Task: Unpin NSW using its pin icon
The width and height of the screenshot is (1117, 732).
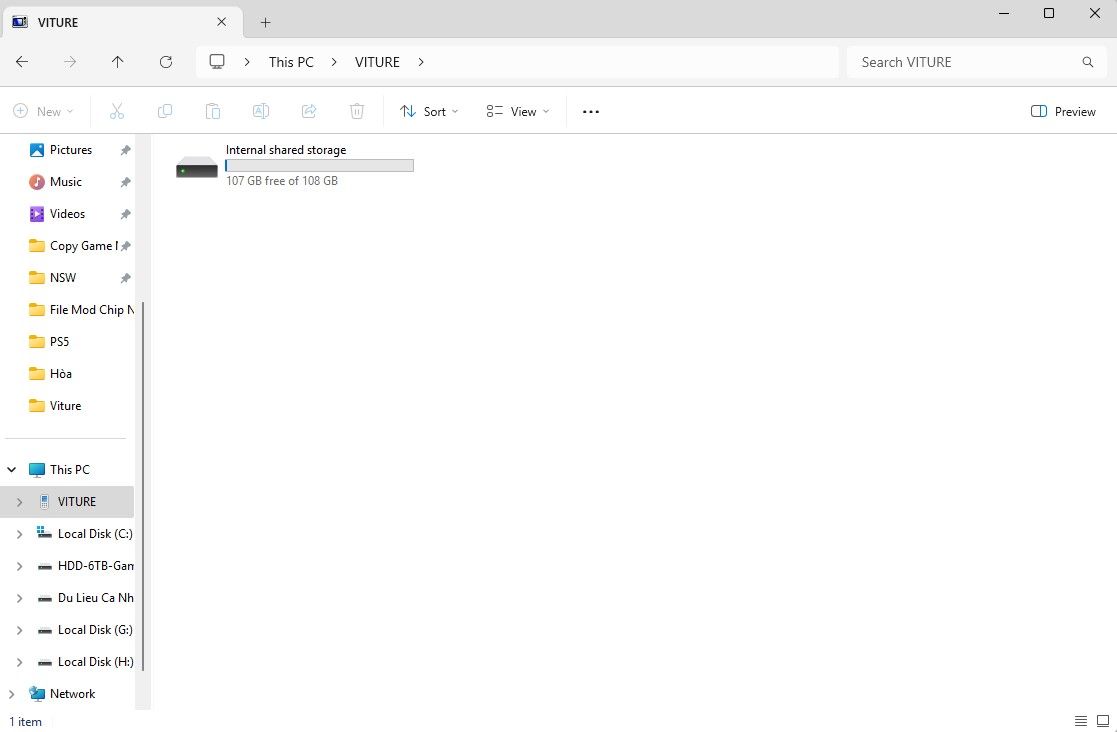Action: (x=125, y=278)
